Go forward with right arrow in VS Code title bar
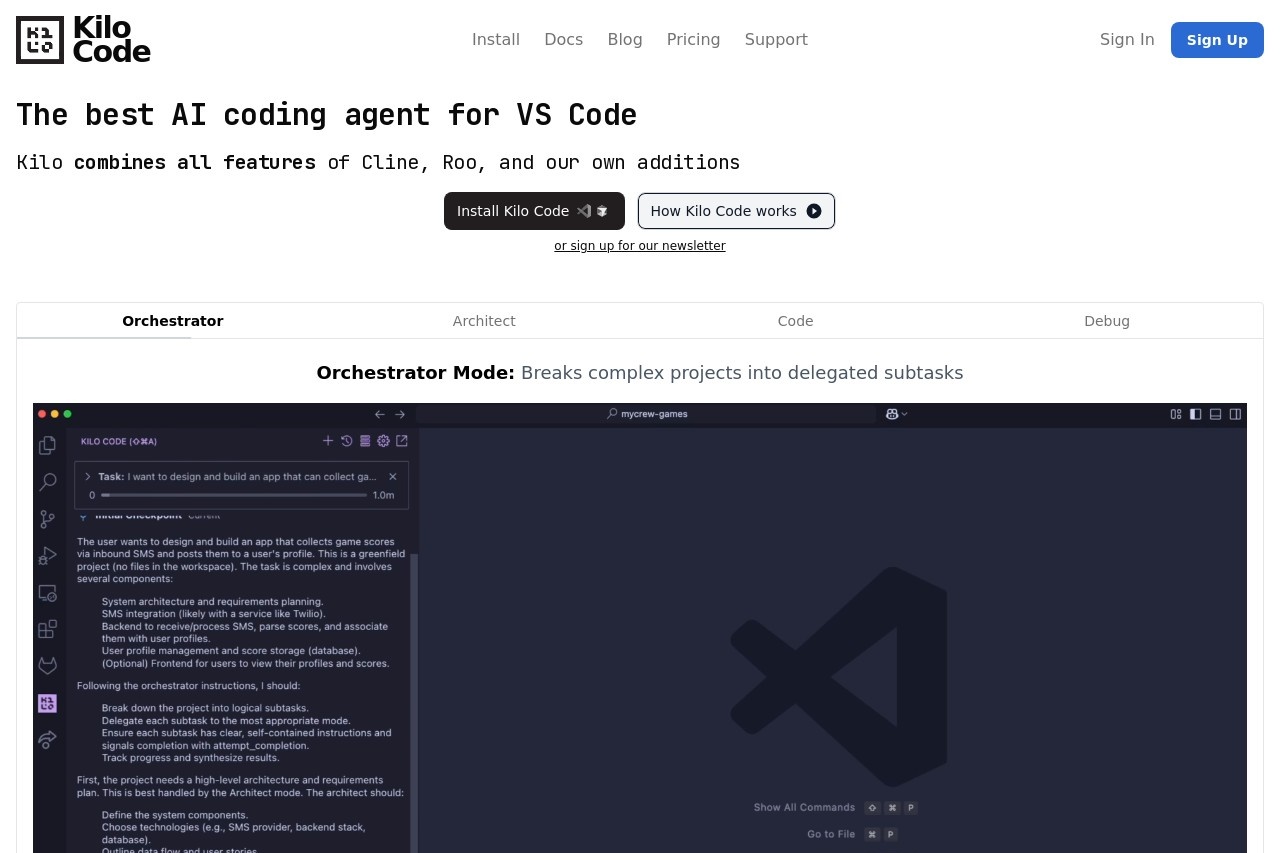Screen dimensions: 1280x853 (400, 414)
